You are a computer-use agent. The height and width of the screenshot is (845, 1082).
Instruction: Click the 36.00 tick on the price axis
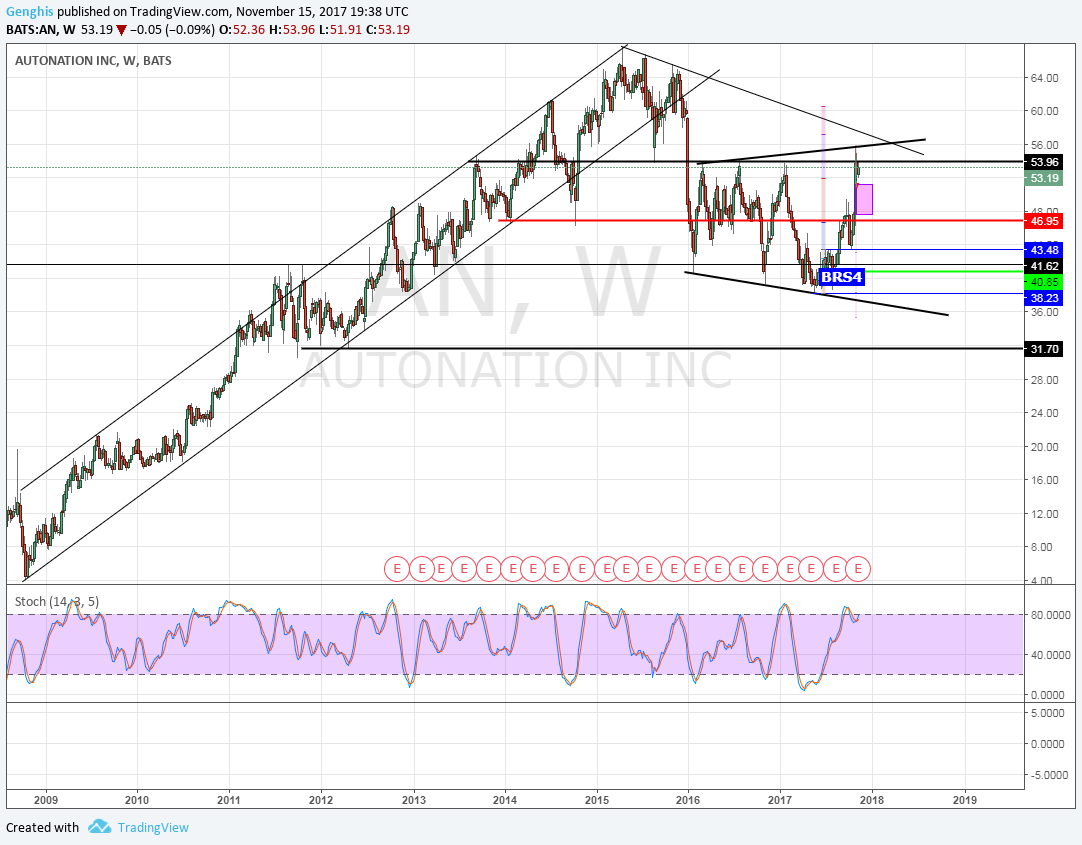tap(1044, 312)
